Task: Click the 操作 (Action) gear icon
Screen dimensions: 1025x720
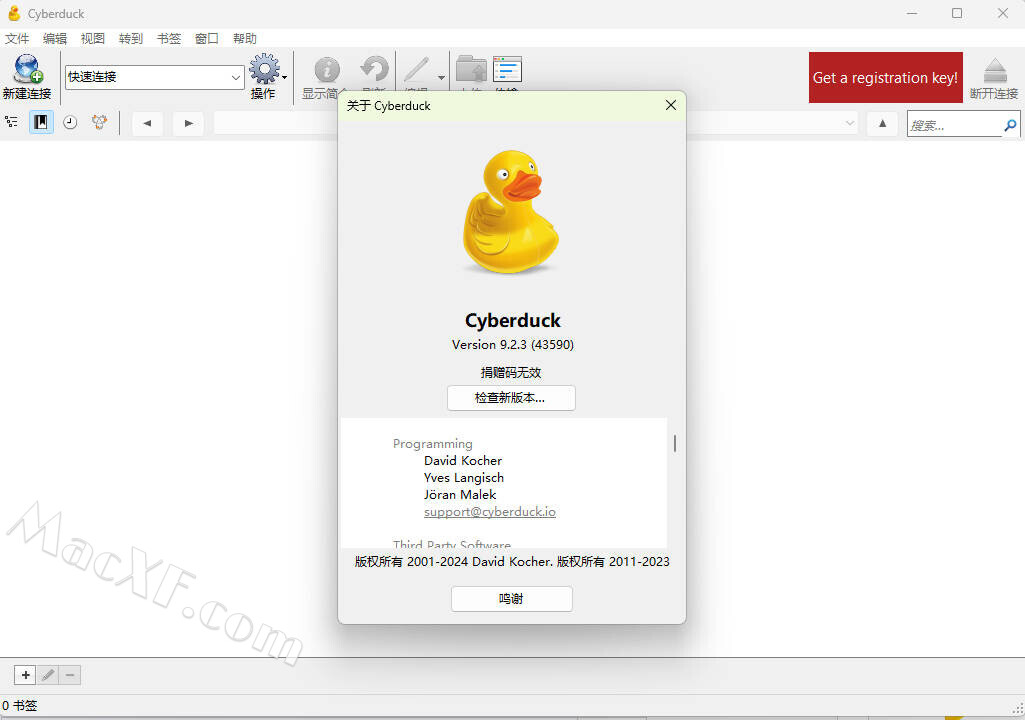Action: coord(264,70)
